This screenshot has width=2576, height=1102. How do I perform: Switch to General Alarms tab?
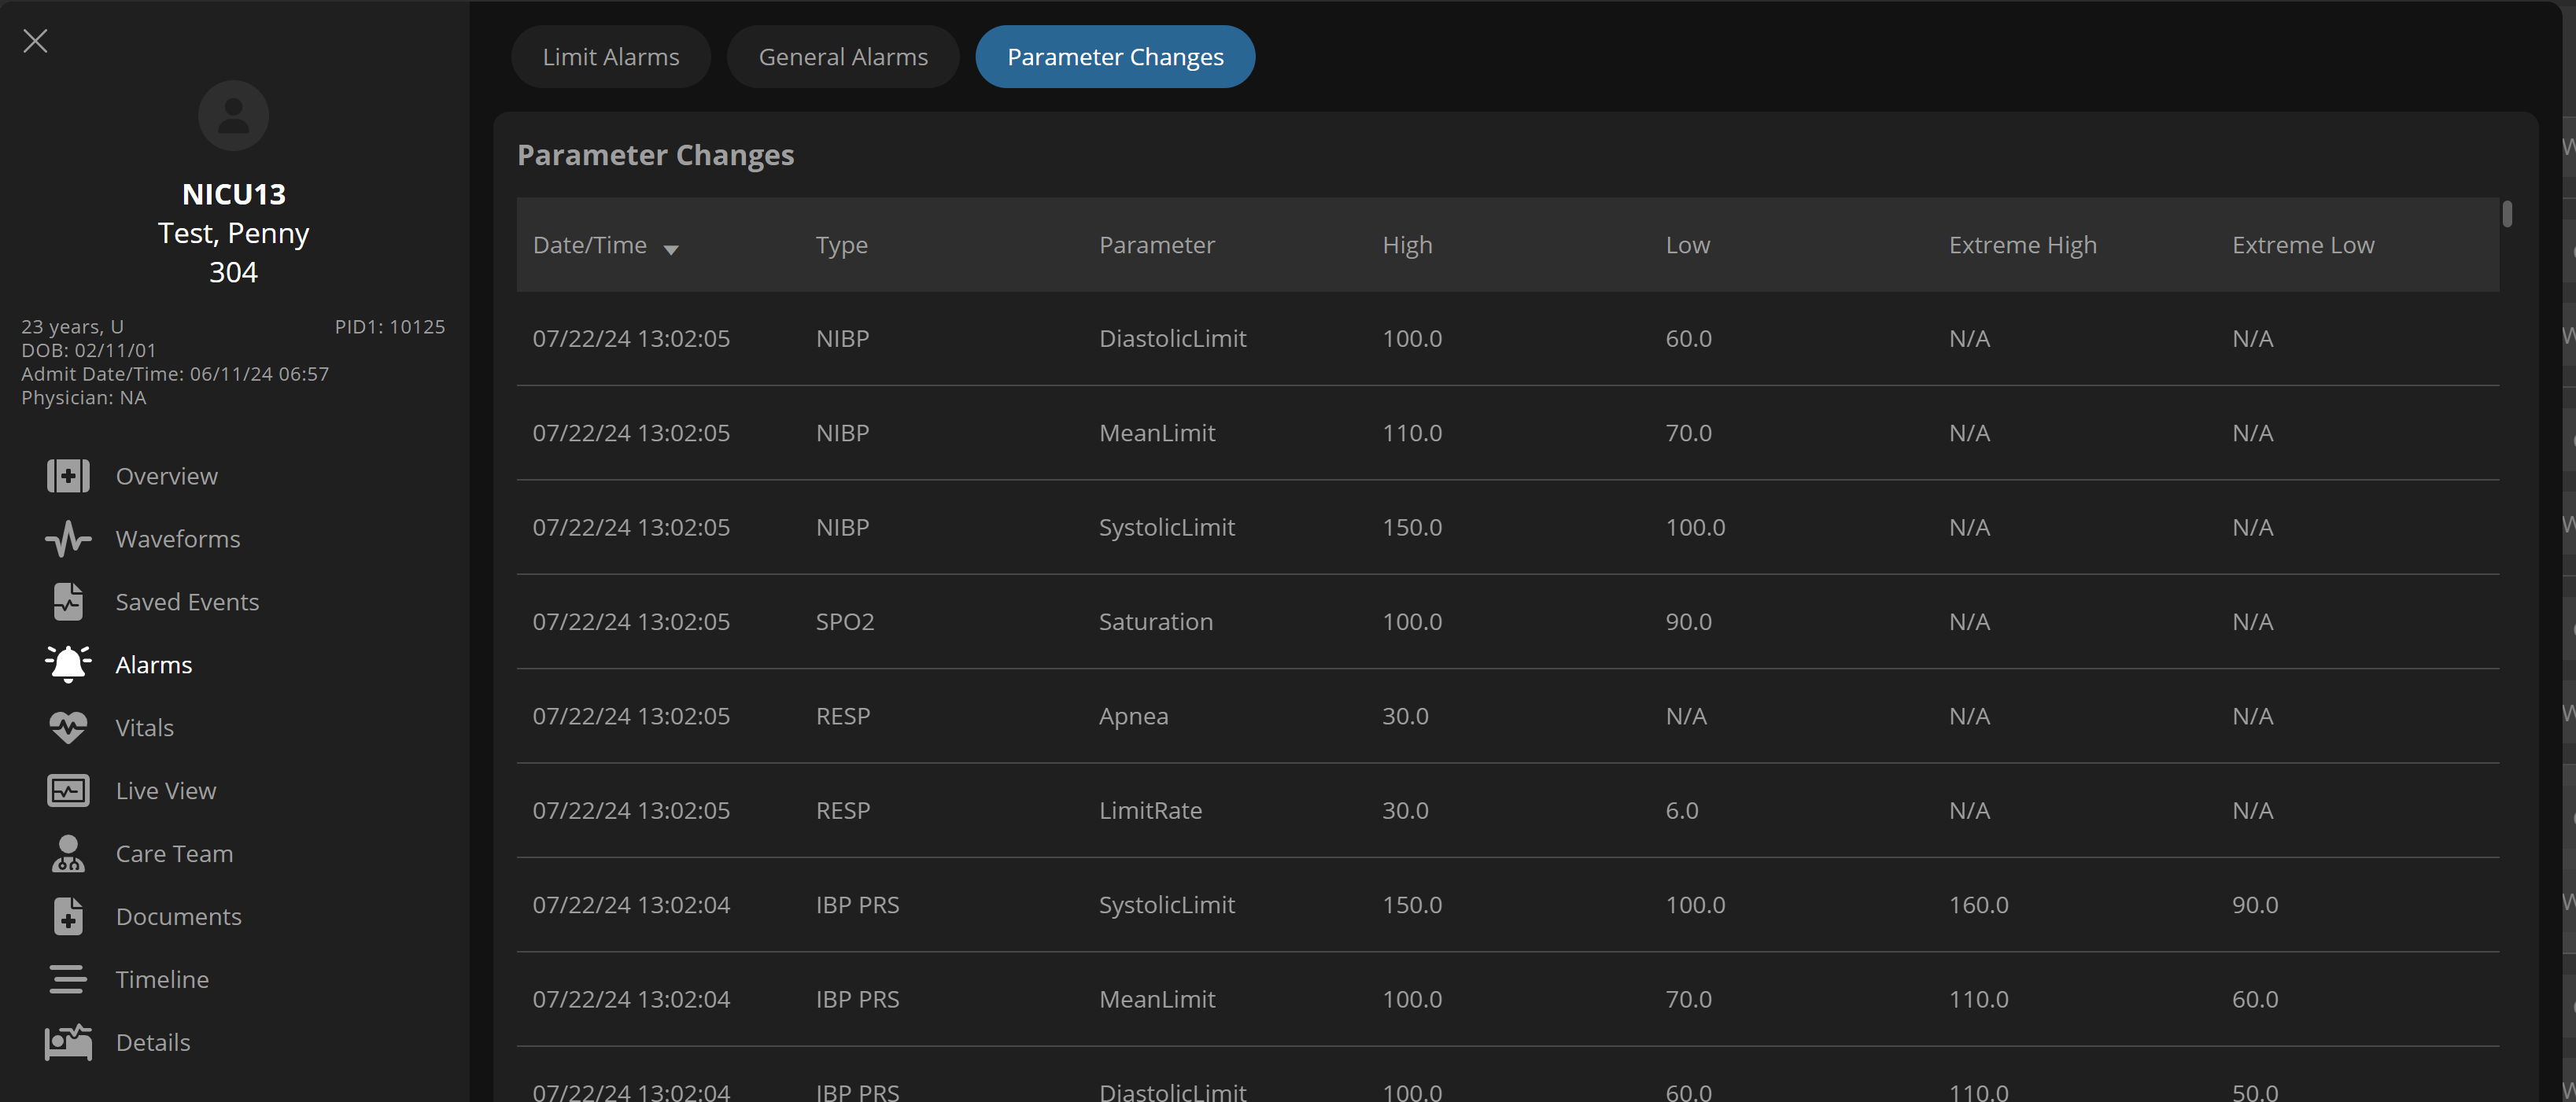843,57
